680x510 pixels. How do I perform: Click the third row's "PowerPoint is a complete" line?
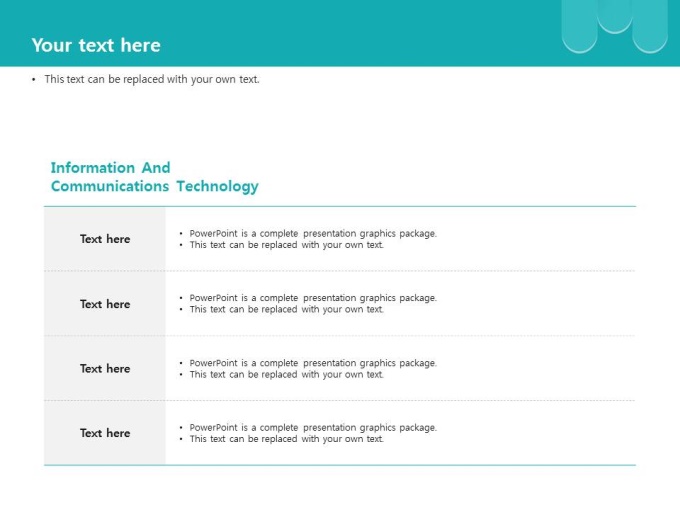point(313,363)
